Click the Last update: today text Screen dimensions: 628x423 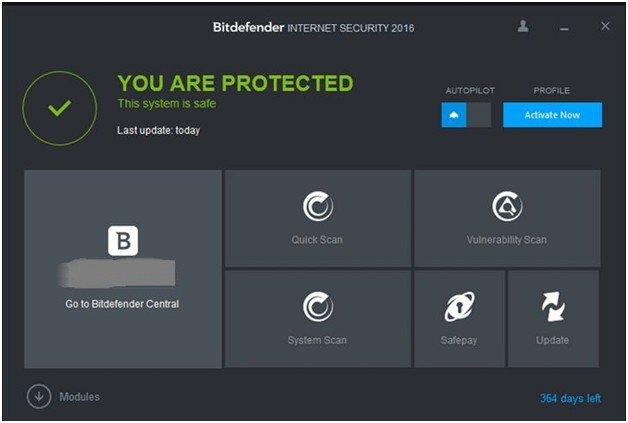click(158, 131)
